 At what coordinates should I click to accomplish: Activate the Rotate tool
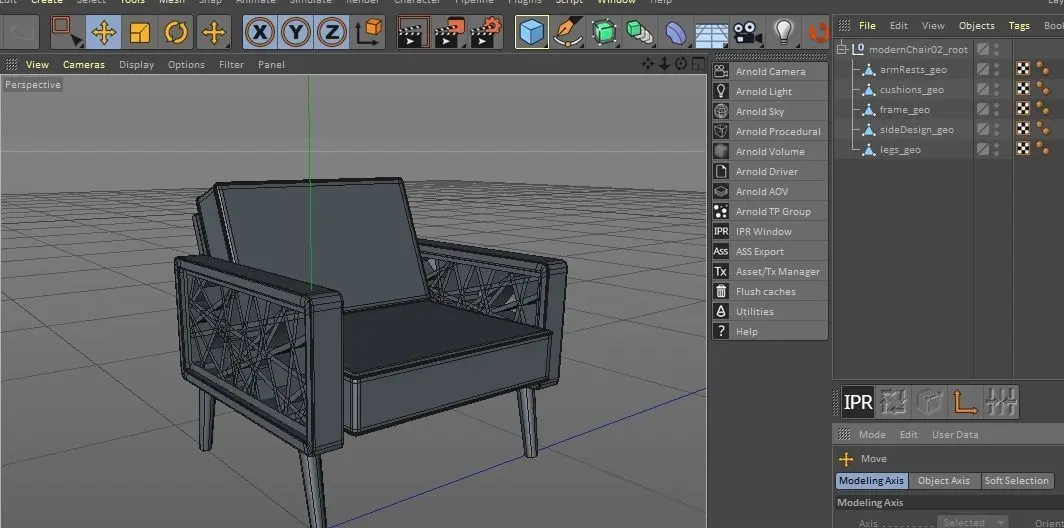[176, 32]
